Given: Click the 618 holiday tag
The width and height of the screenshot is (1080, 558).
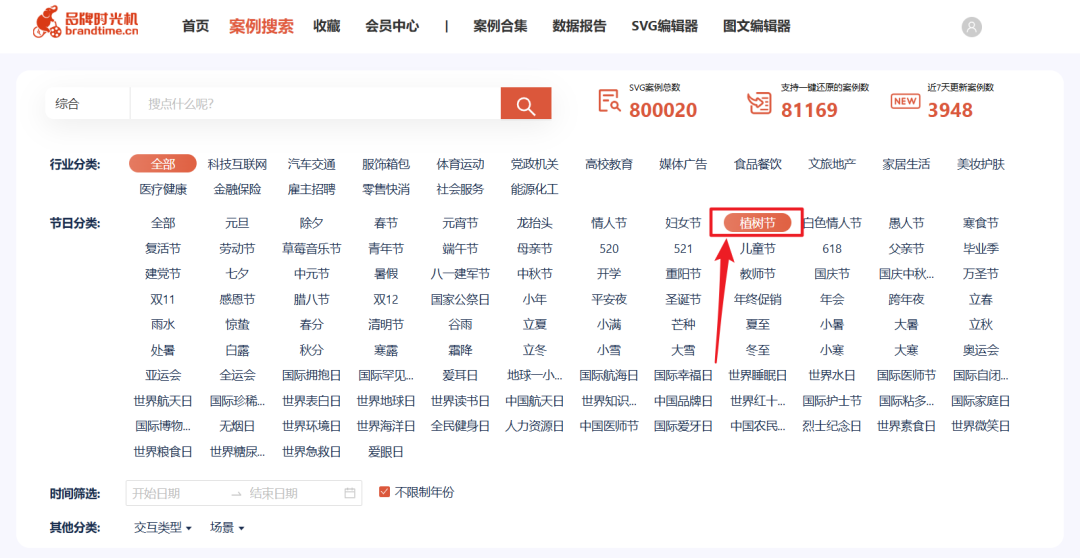Looking at the screenshot, I should click(x=832, y=249).
